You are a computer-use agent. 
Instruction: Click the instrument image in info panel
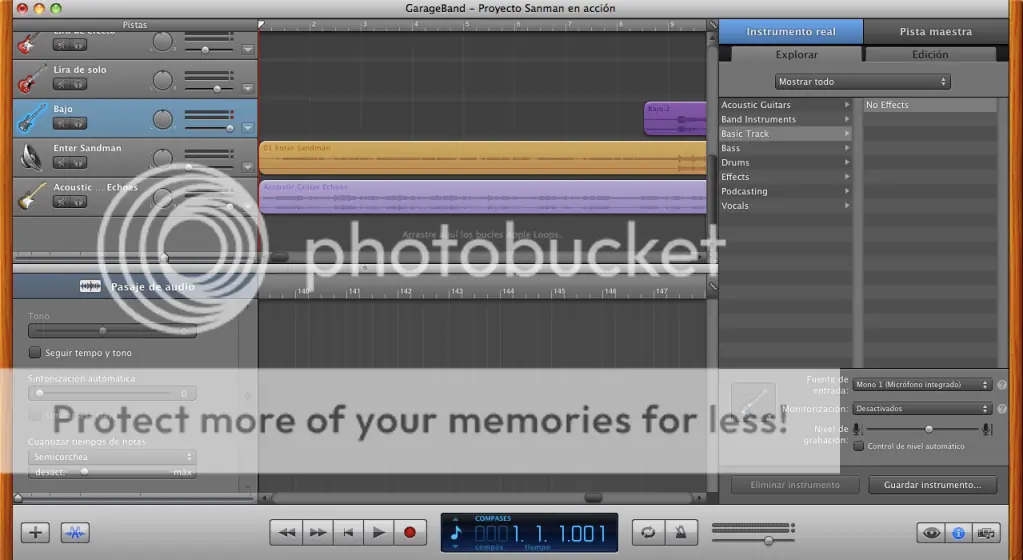[x=753, y=403]
